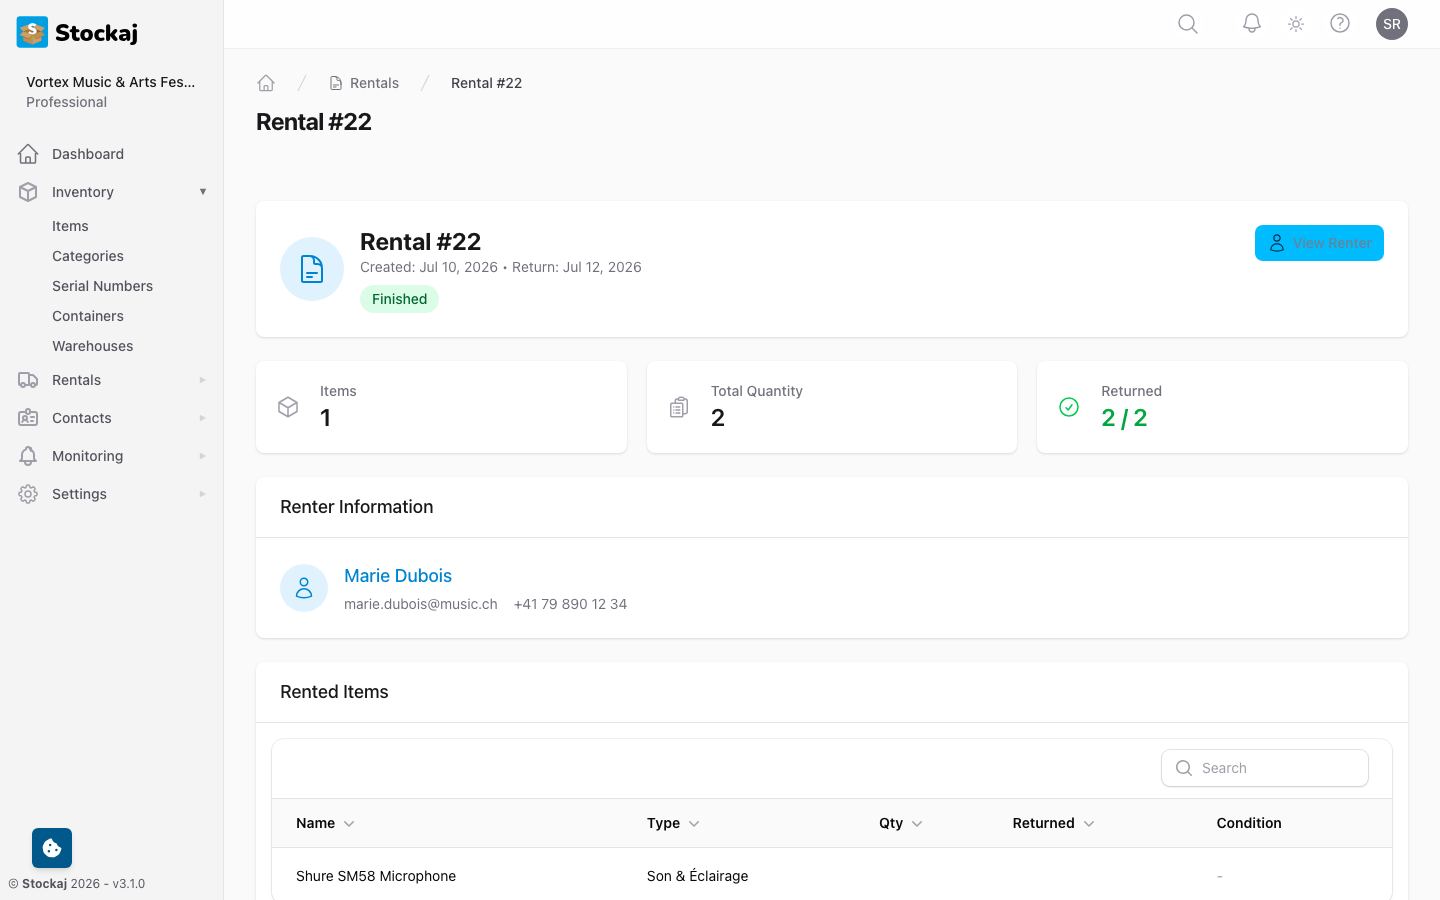This screenshot has width=1440, height=900.
Task: Click the Finished status badge
Action: (399, 298)
